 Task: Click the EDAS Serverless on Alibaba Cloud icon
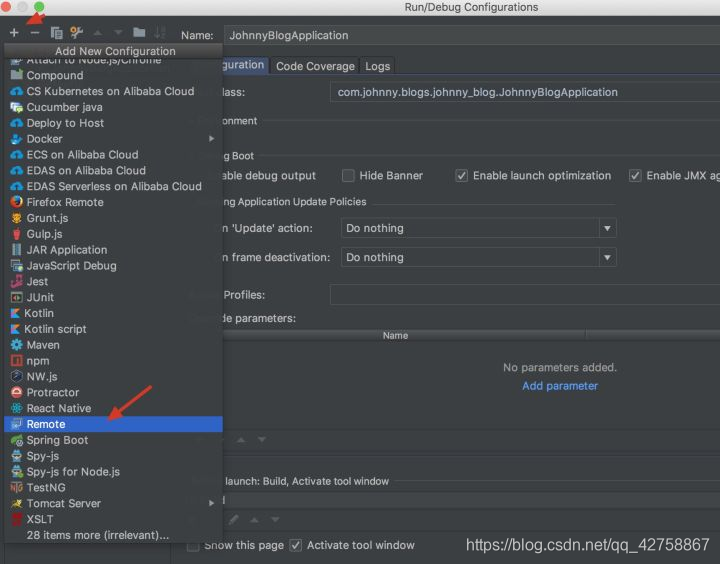[17, 186]
